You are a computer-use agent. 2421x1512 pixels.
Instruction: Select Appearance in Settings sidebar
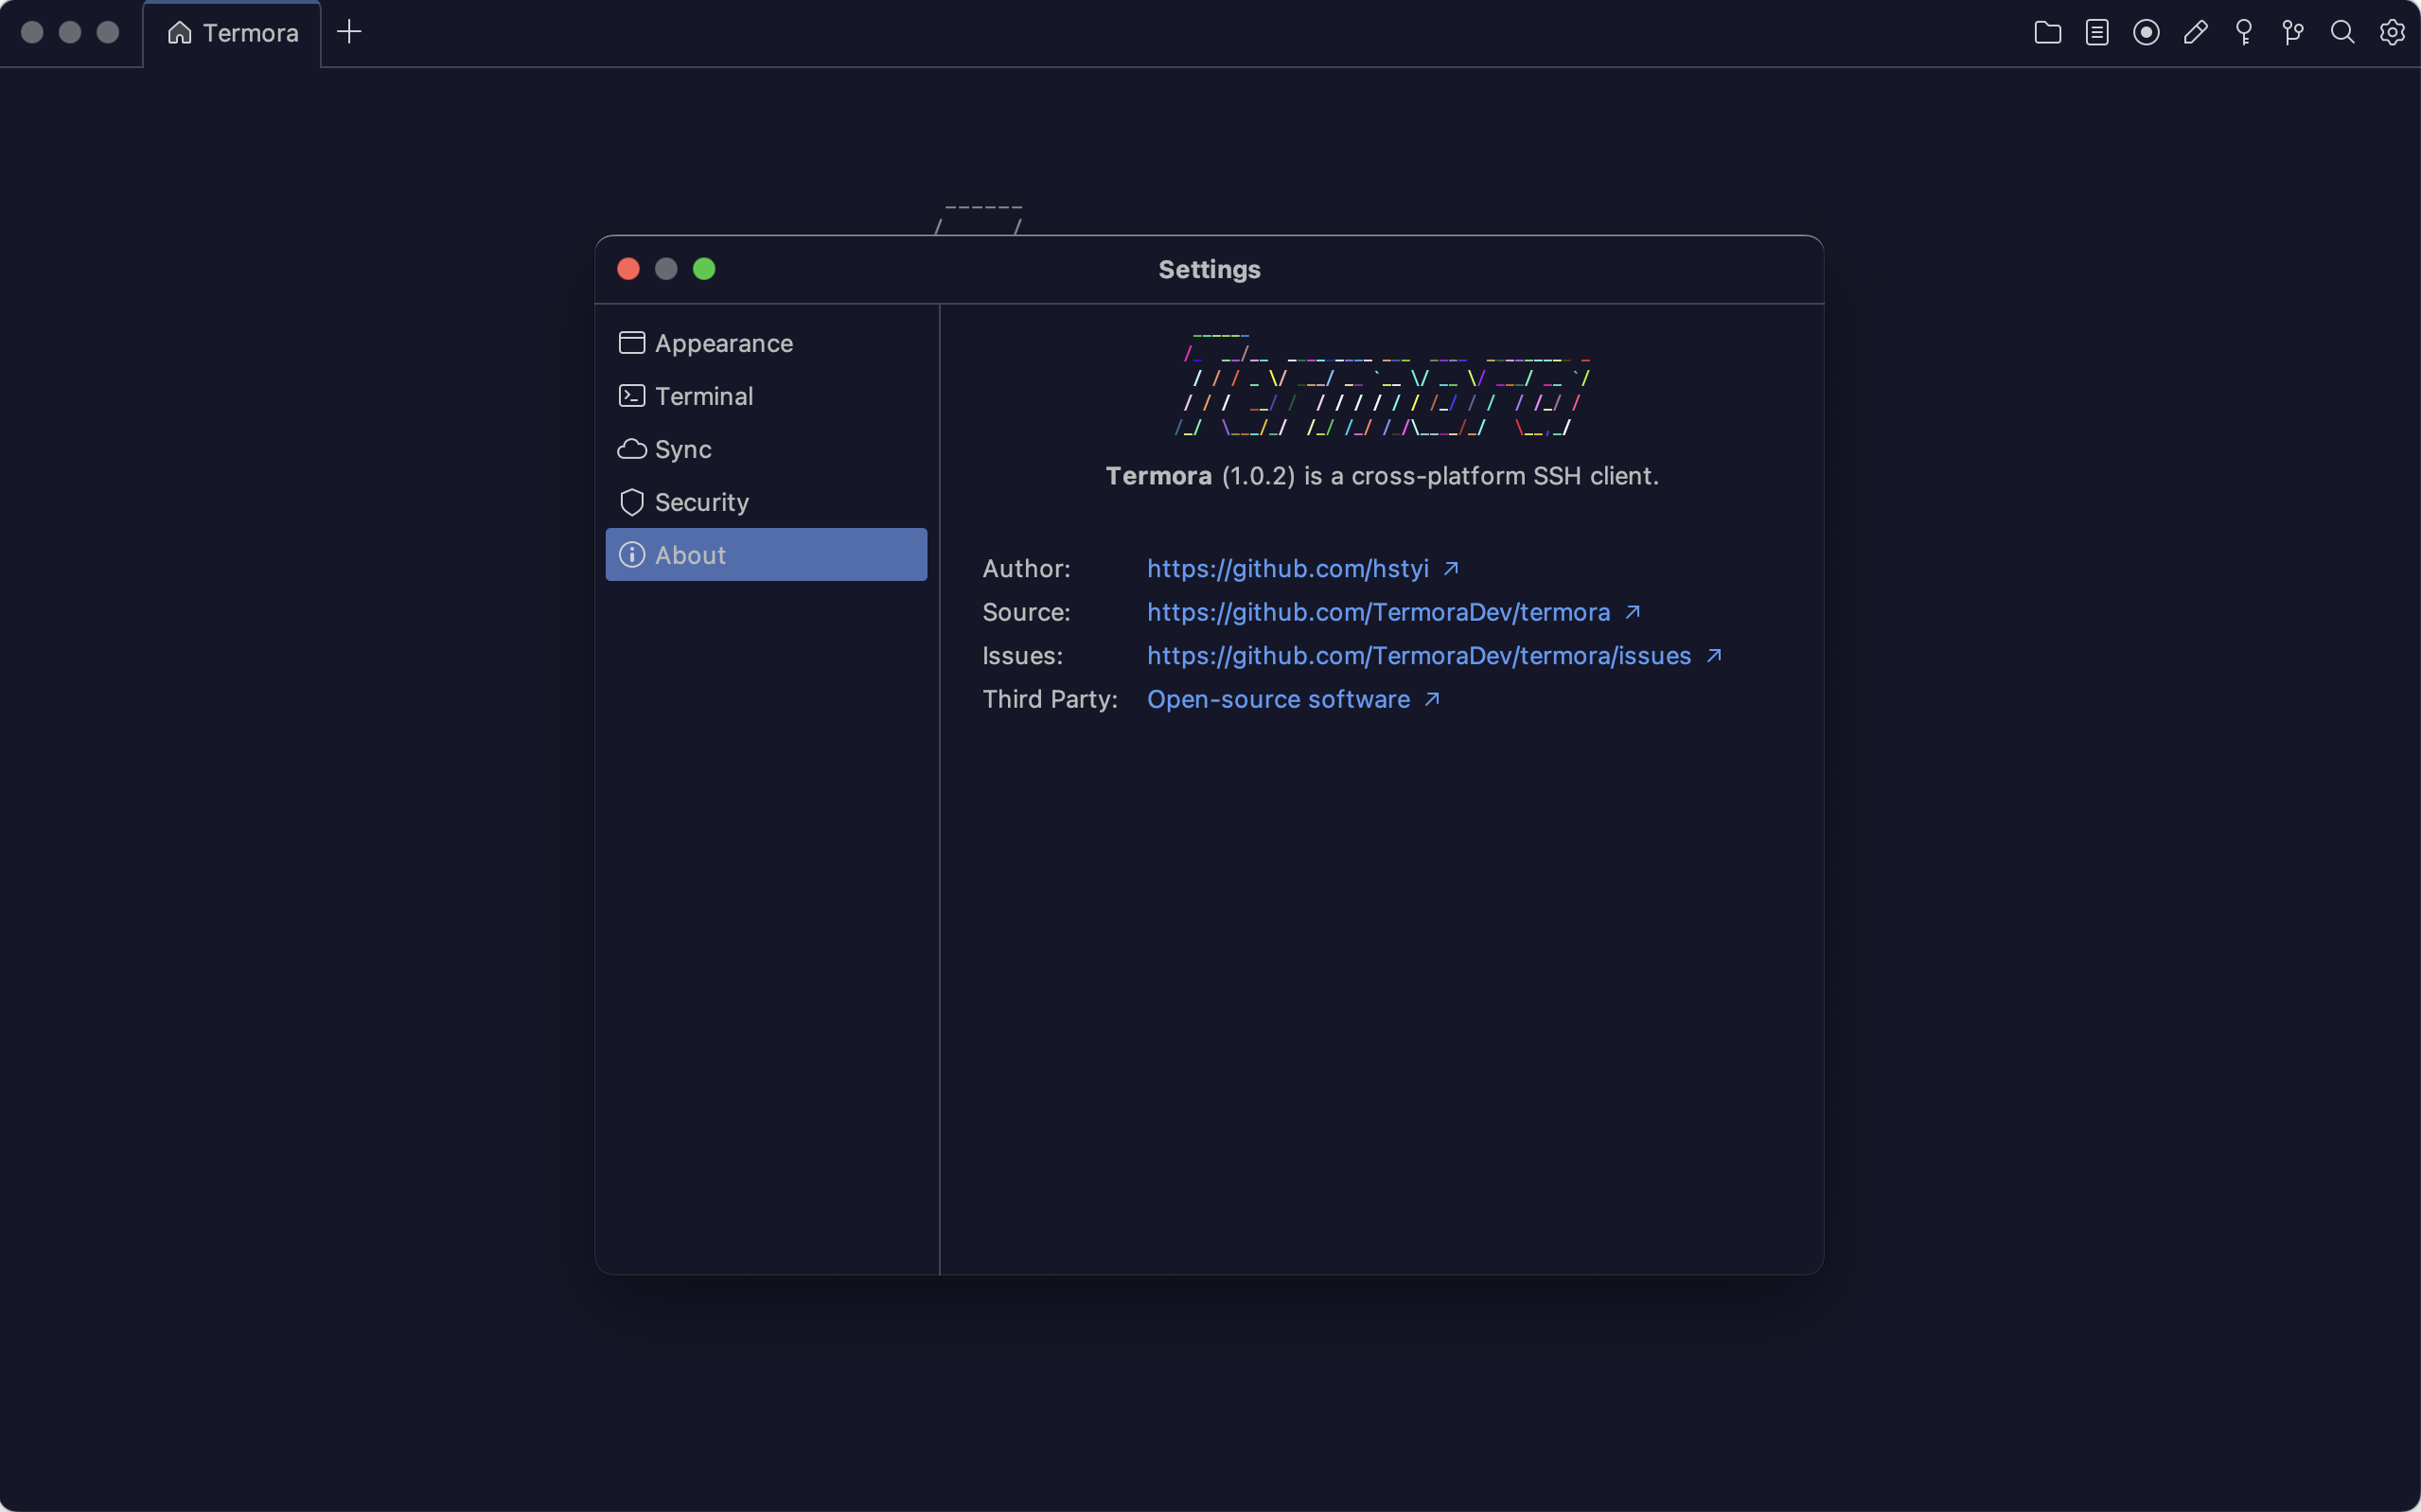[x=766, y=343]
